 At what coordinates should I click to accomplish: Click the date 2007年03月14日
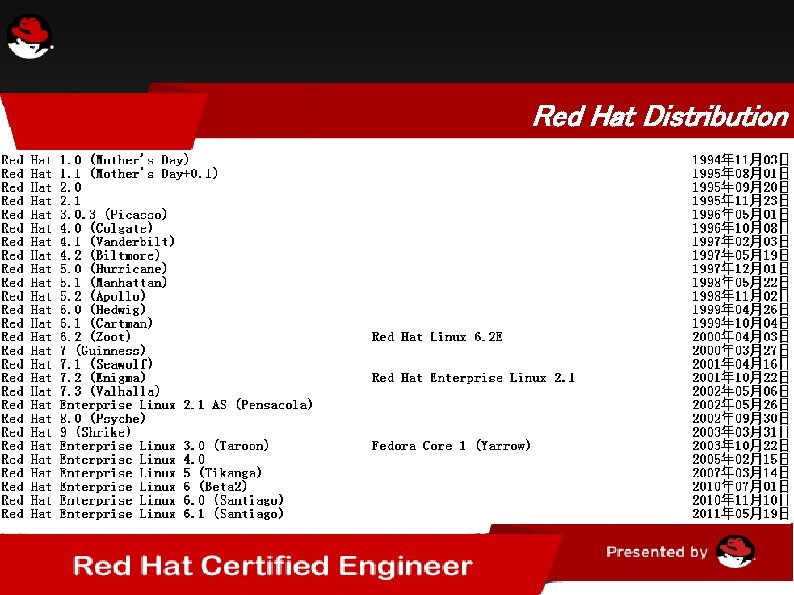(740, 473)
